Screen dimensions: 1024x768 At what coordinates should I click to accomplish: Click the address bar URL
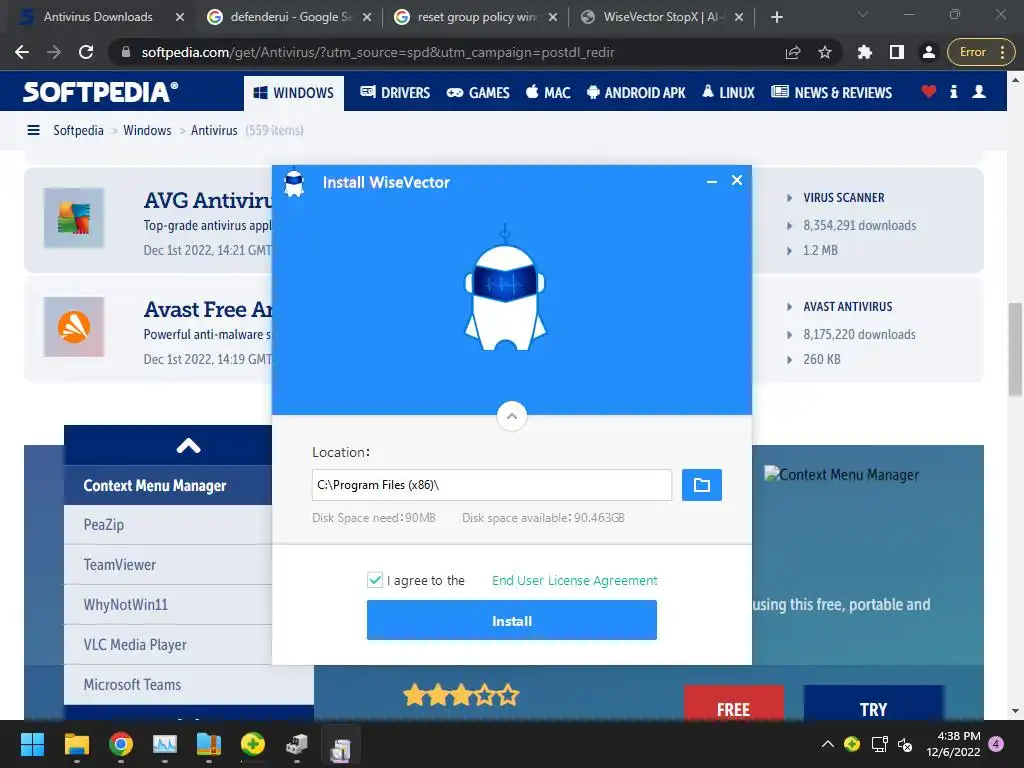pos(377,52)
